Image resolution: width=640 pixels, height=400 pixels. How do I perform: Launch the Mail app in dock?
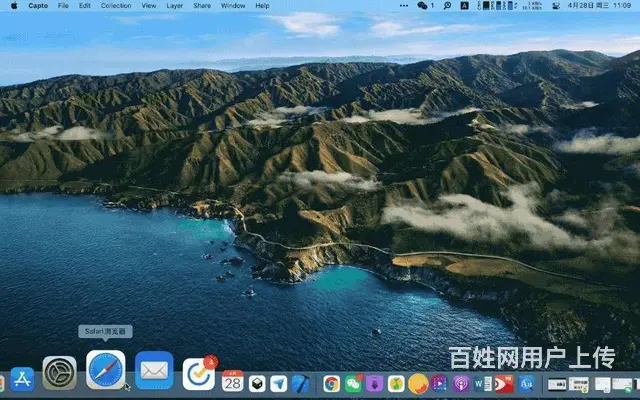pyautogui.click(x=154, y=371)
